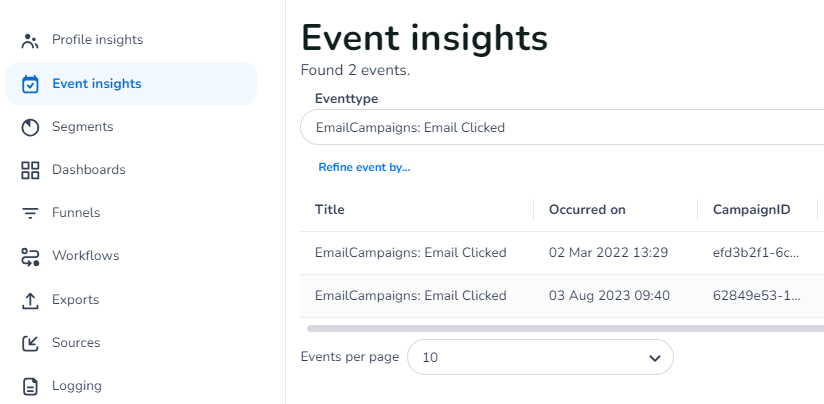Click the 'Refine event by...' link
Screen dimensions: 824x404
(364, 167)
